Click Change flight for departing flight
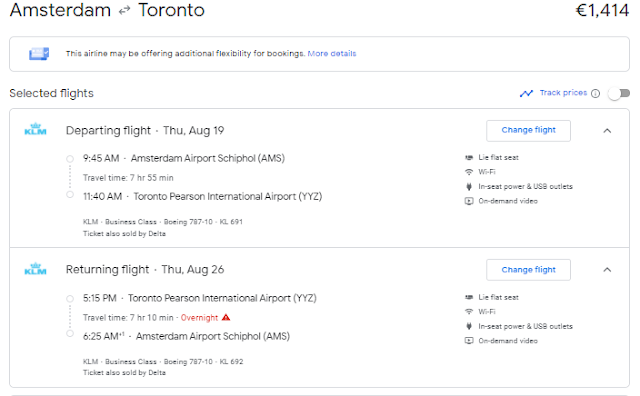 tap(528, 131)
